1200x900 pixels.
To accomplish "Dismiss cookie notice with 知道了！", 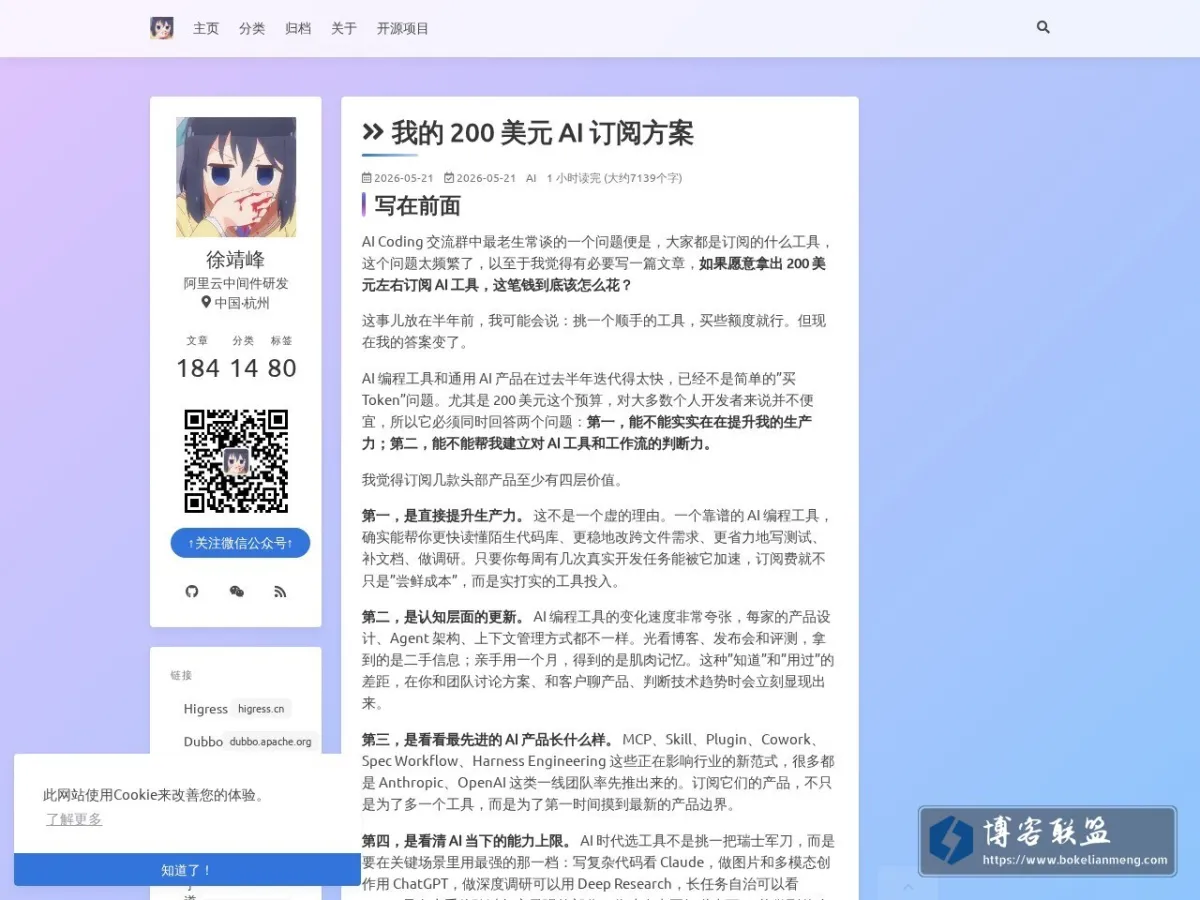I will click(x=187, y=870).
